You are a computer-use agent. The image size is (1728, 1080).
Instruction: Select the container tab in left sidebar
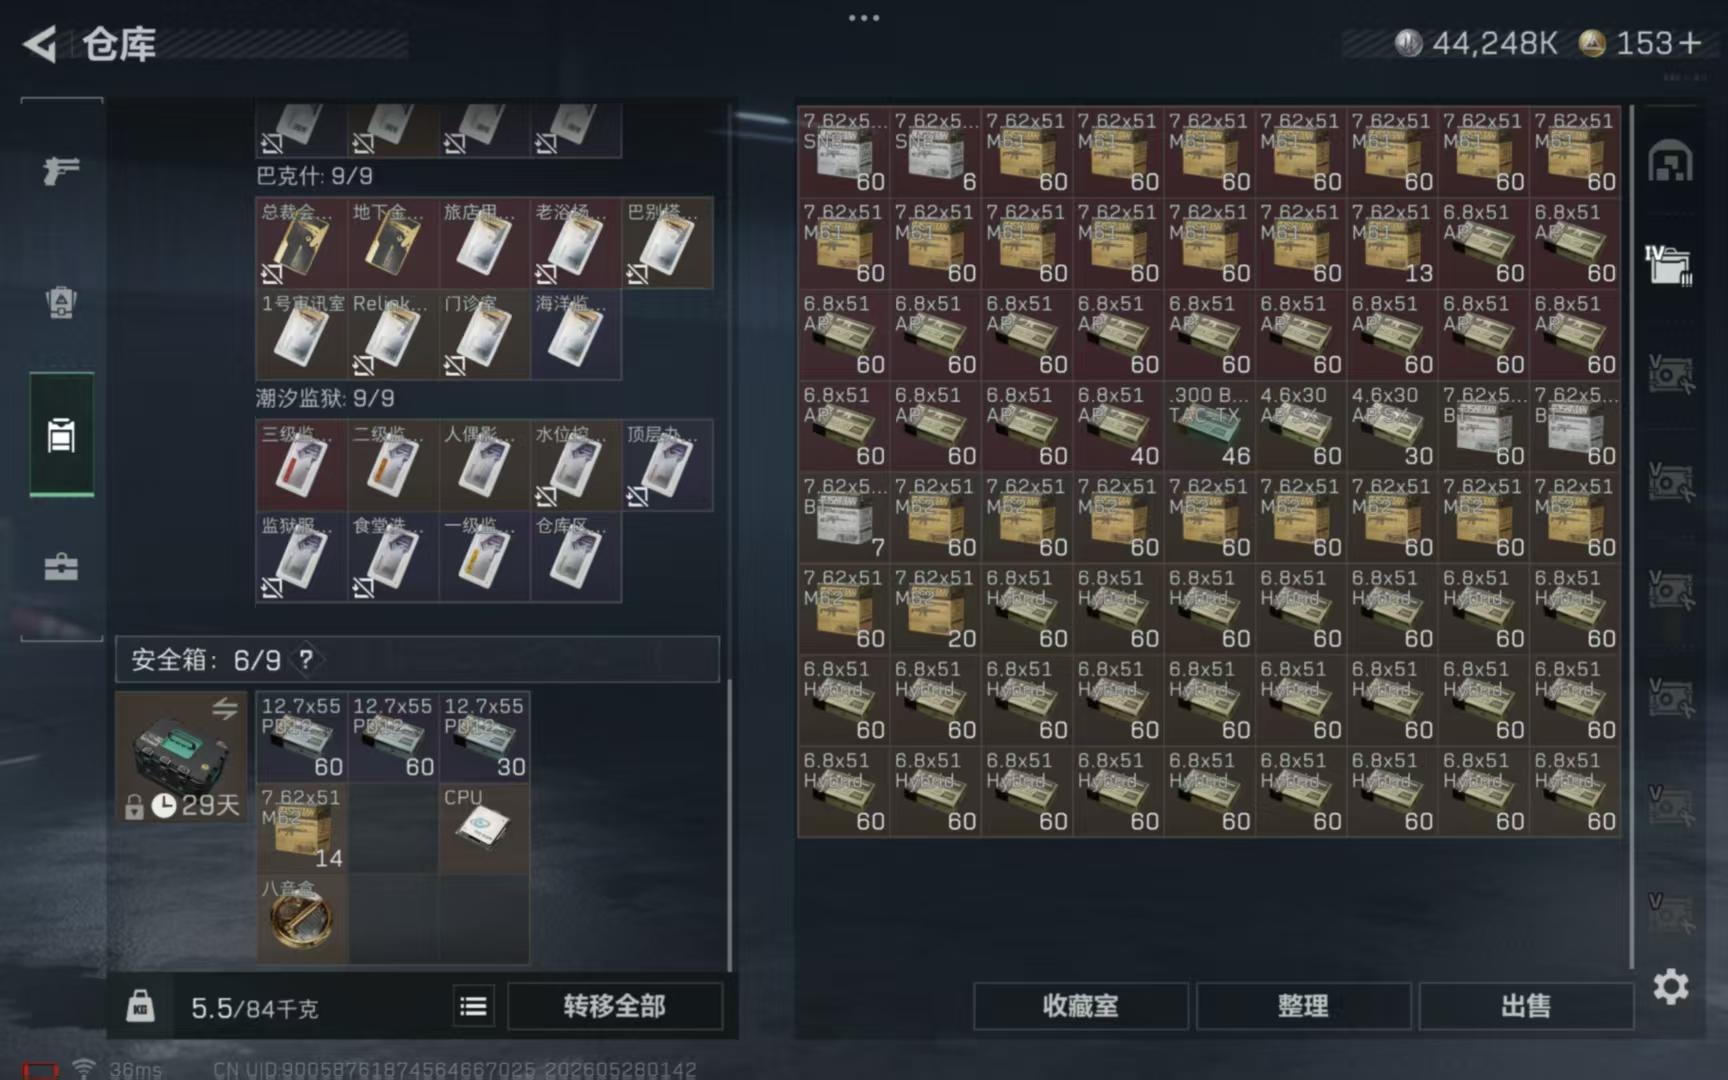(61, 435)
